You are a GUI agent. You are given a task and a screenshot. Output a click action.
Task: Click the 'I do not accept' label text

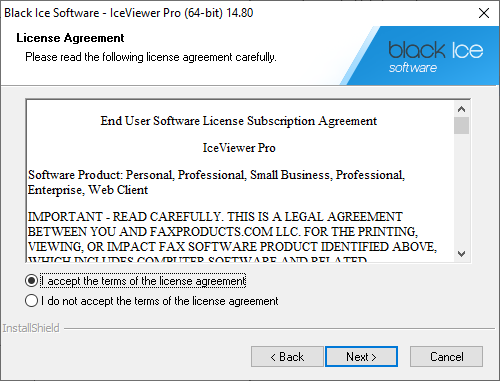160,301
